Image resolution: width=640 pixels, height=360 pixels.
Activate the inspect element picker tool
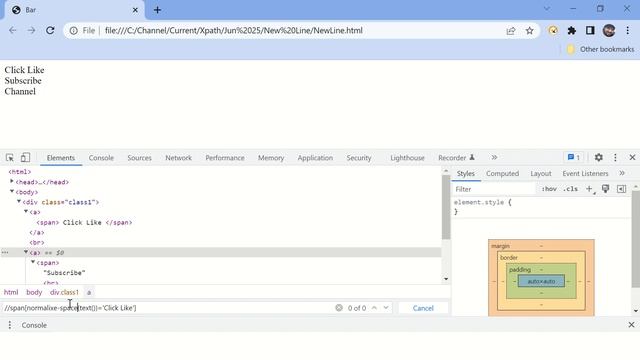[x=10, y=158]
